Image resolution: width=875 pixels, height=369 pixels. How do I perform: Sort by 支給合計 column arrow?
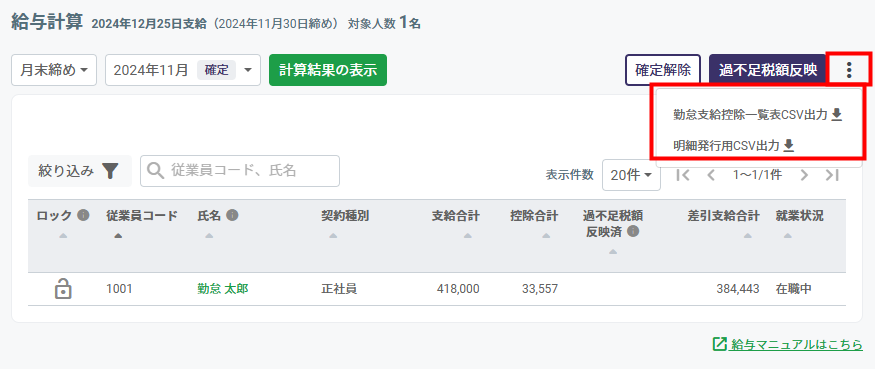(467, 236)
